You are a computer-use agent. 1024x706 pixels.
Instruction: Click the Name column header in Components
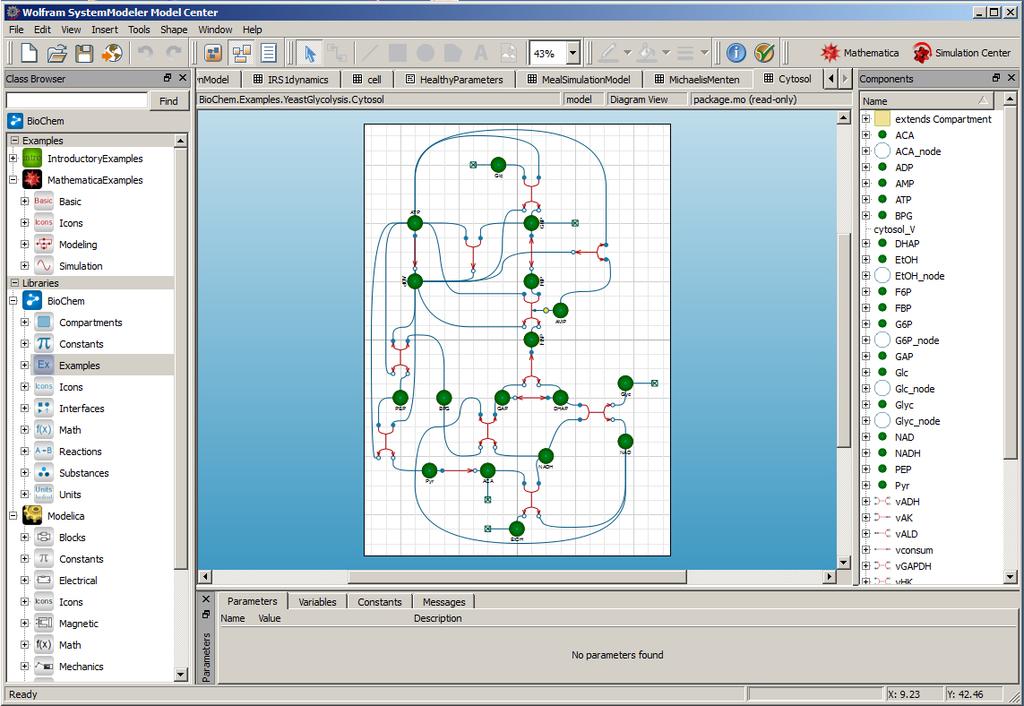click(x=926, y=101)
